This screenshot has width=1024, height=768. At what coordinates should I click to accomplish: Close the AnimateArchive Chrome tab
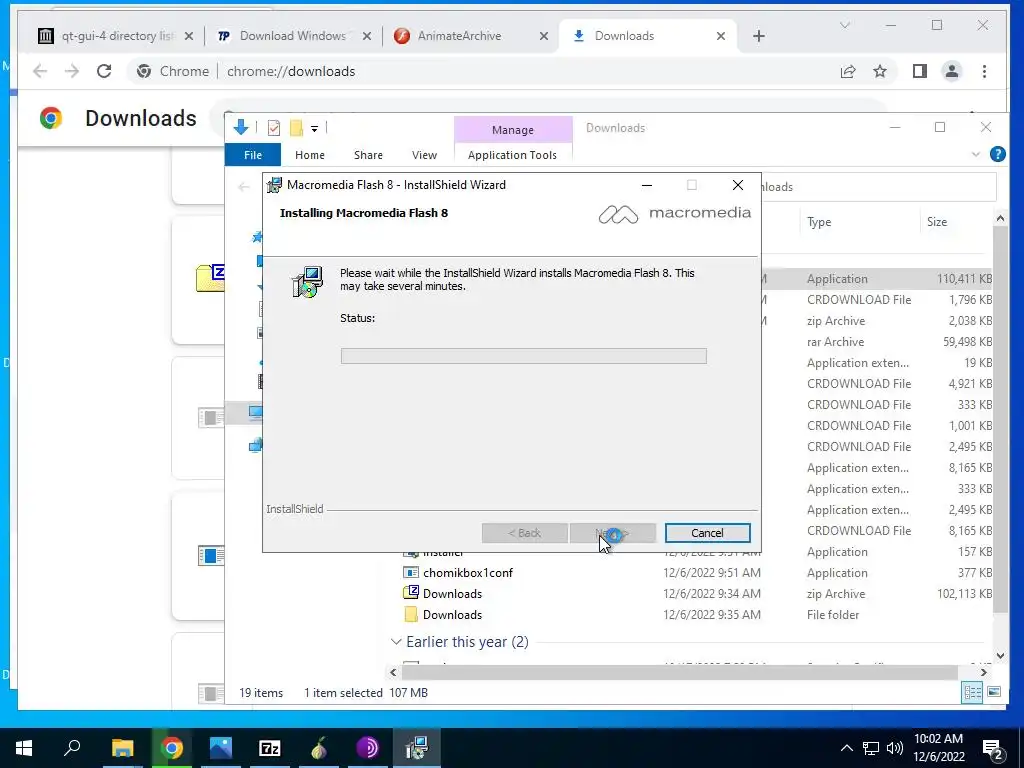click(543, 37)
